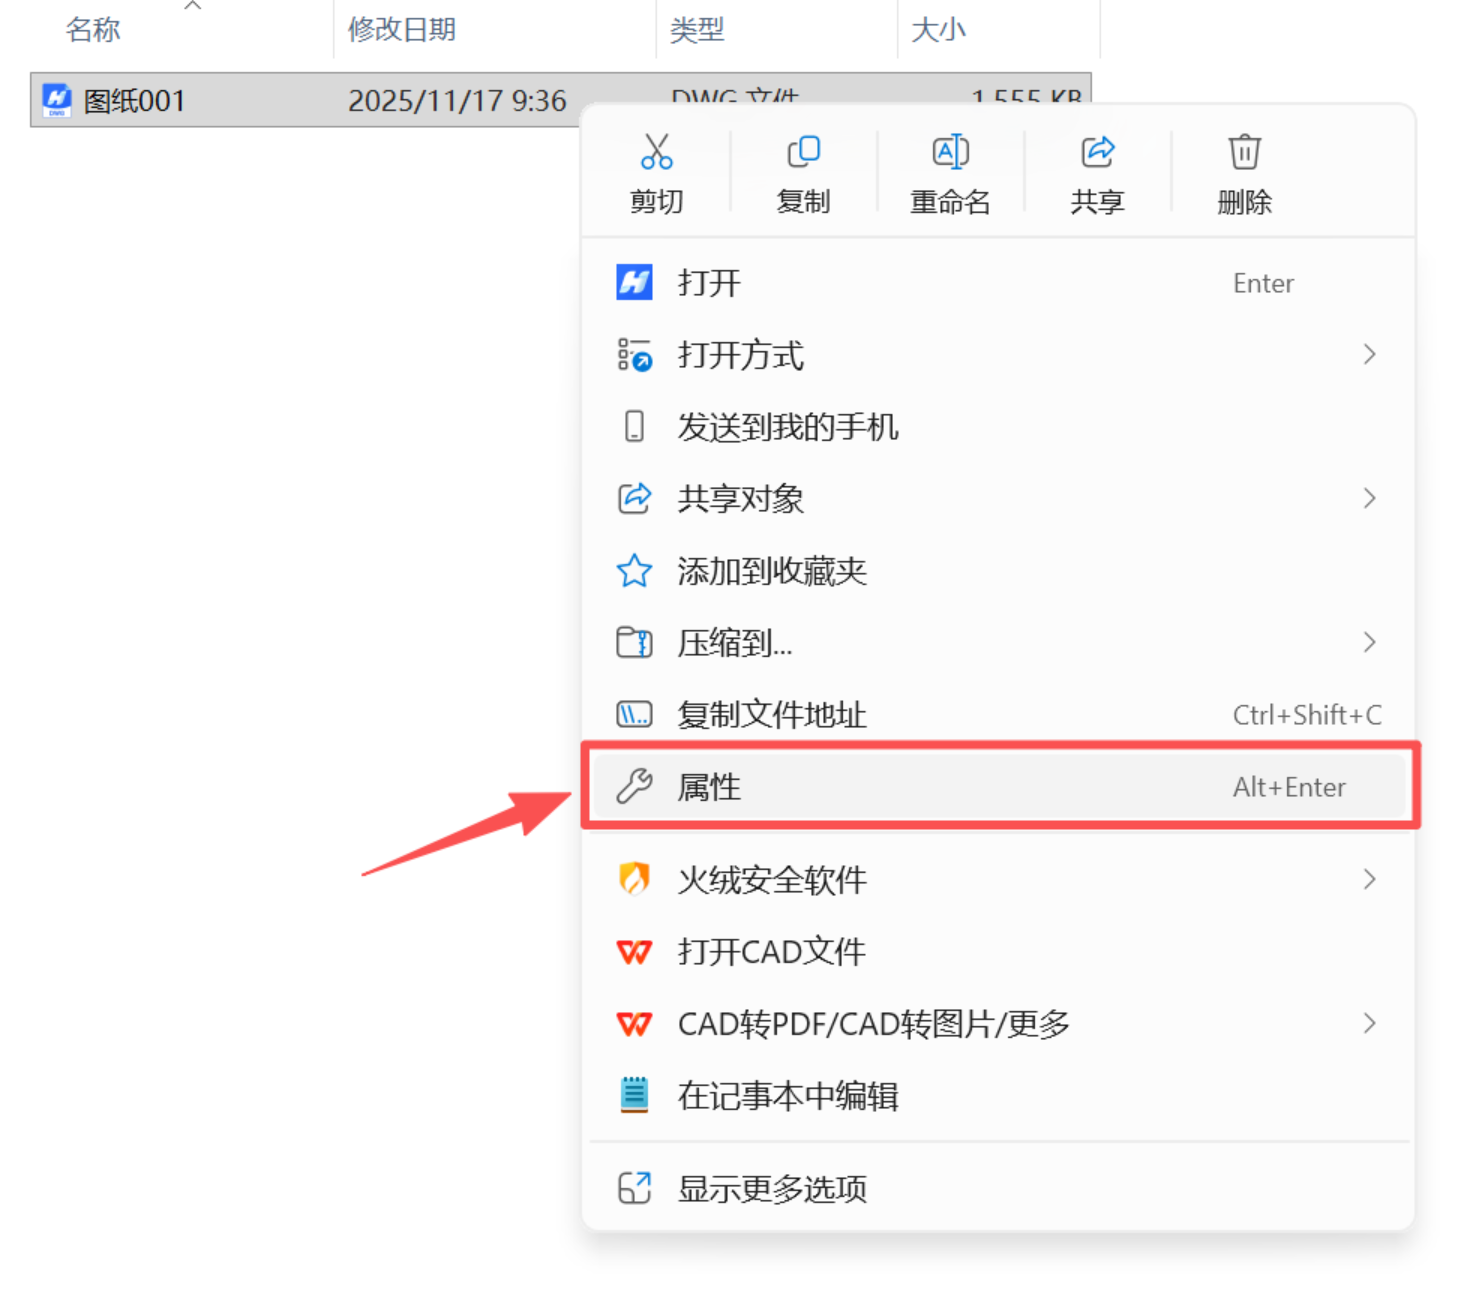Viewport: 1470px width, 1294px height.
Task: Select 复制文件地址 menu entry
Action: click(771, 715)
